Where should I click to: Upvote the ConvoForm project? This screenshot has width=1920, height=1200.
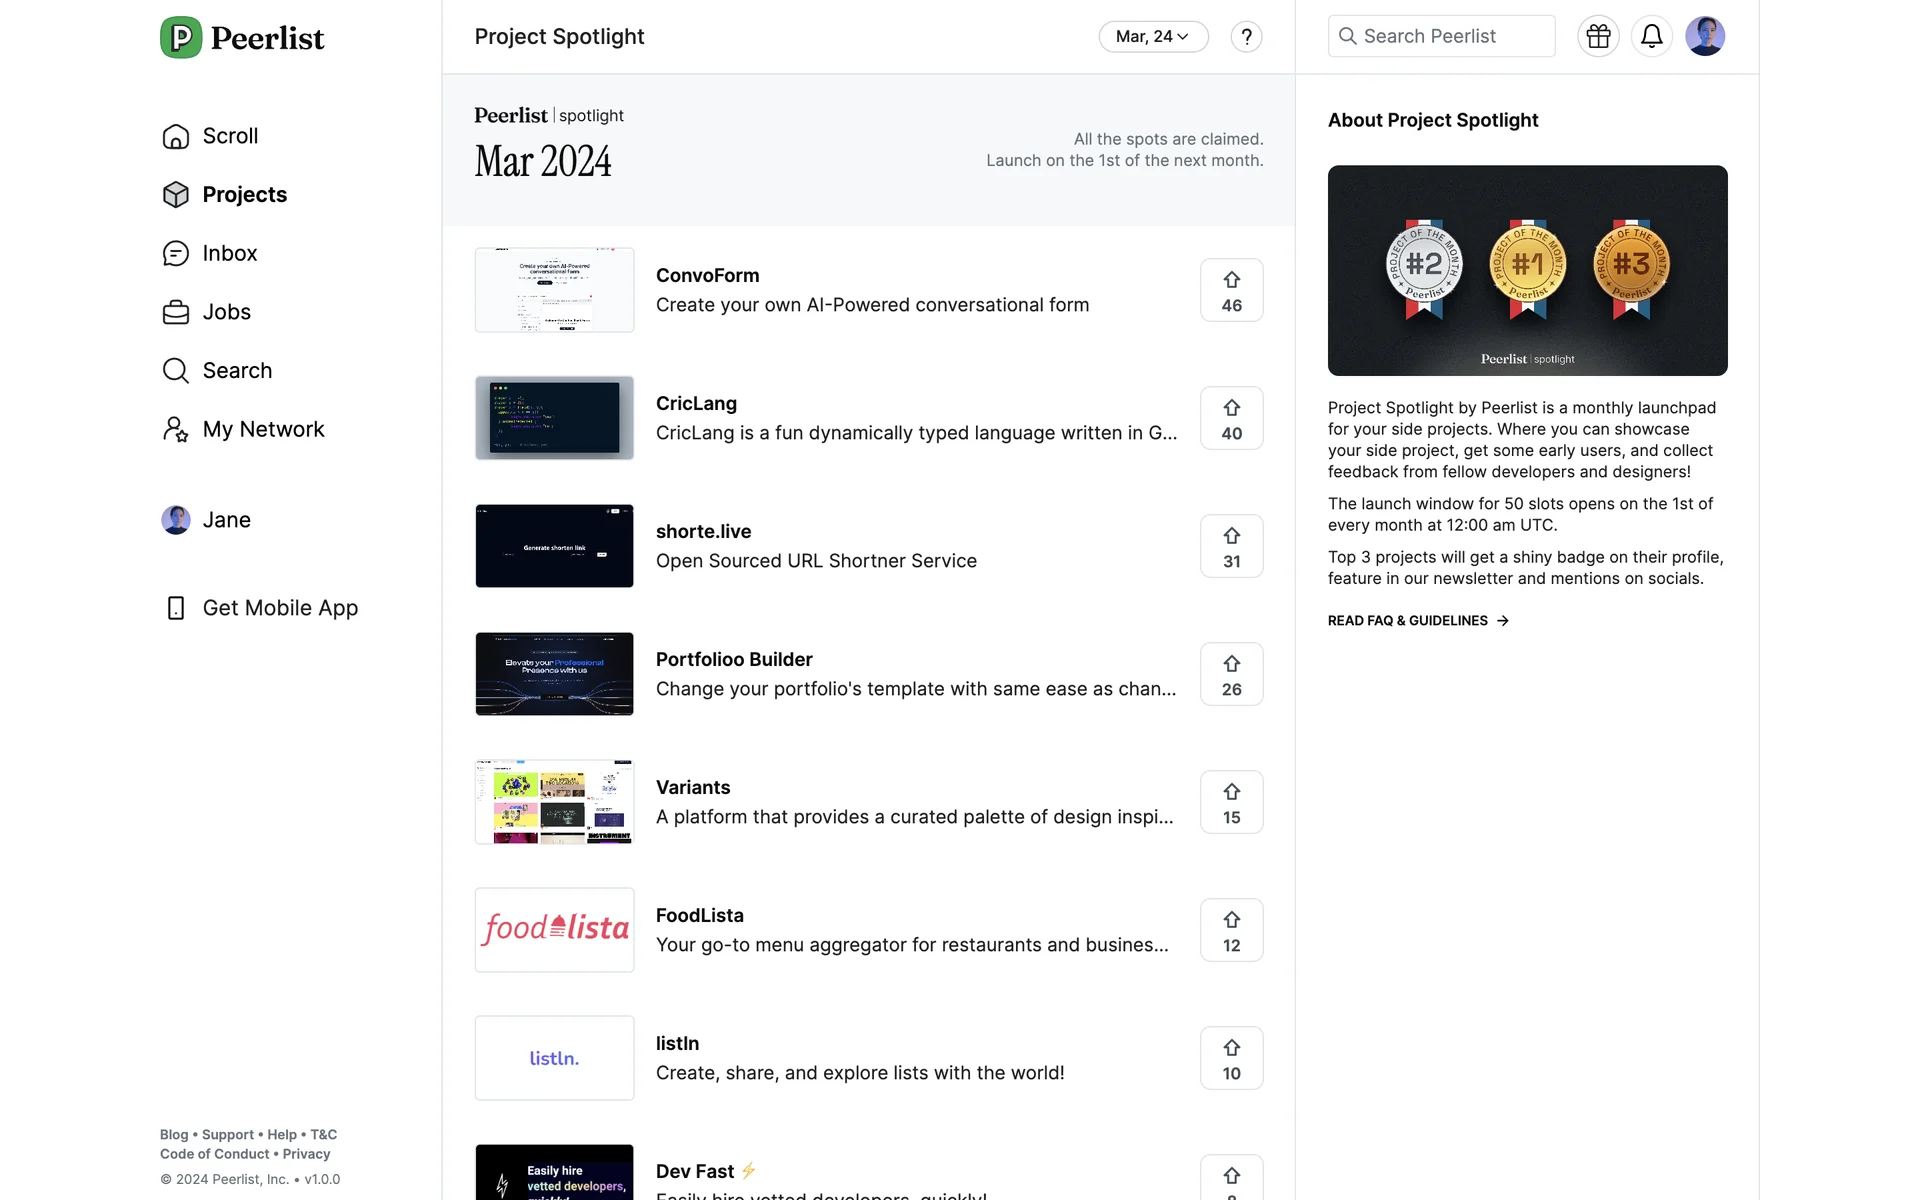(x=1231, y=291)
